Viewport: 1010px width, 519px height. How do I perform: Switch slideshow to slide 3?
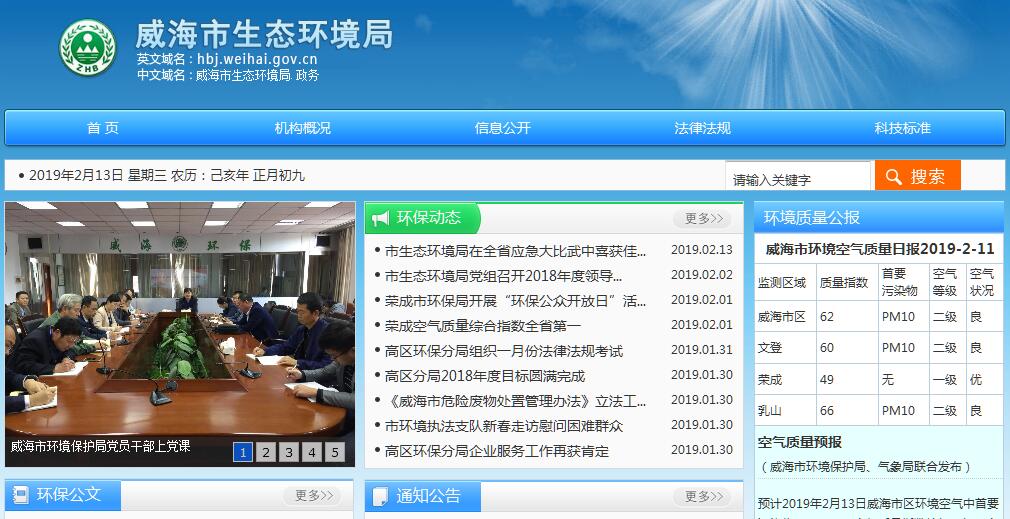(289, 453)
